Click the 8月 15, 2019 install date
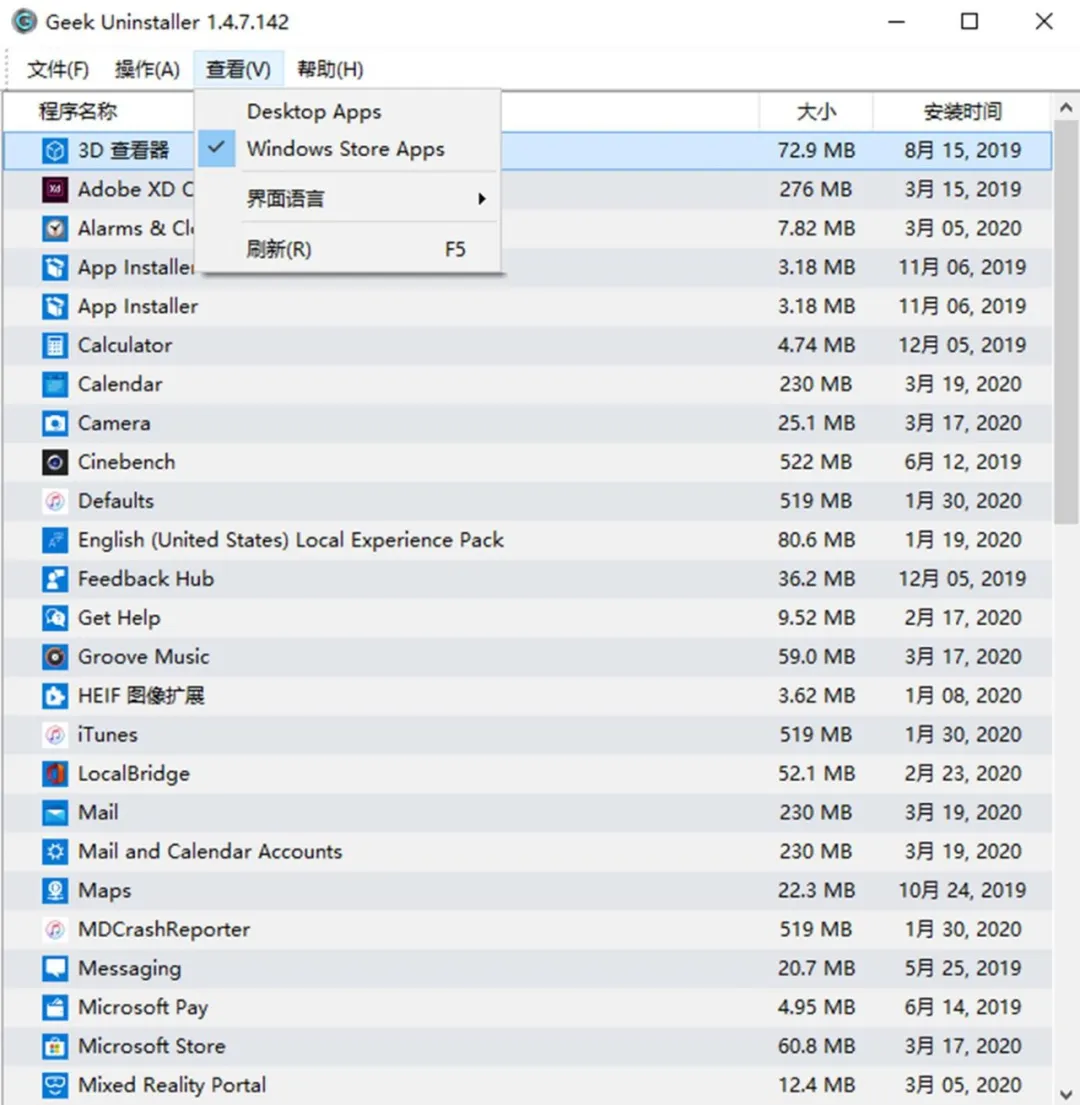The width and height of the screenshot is (1080, 1105). (962, 150)
